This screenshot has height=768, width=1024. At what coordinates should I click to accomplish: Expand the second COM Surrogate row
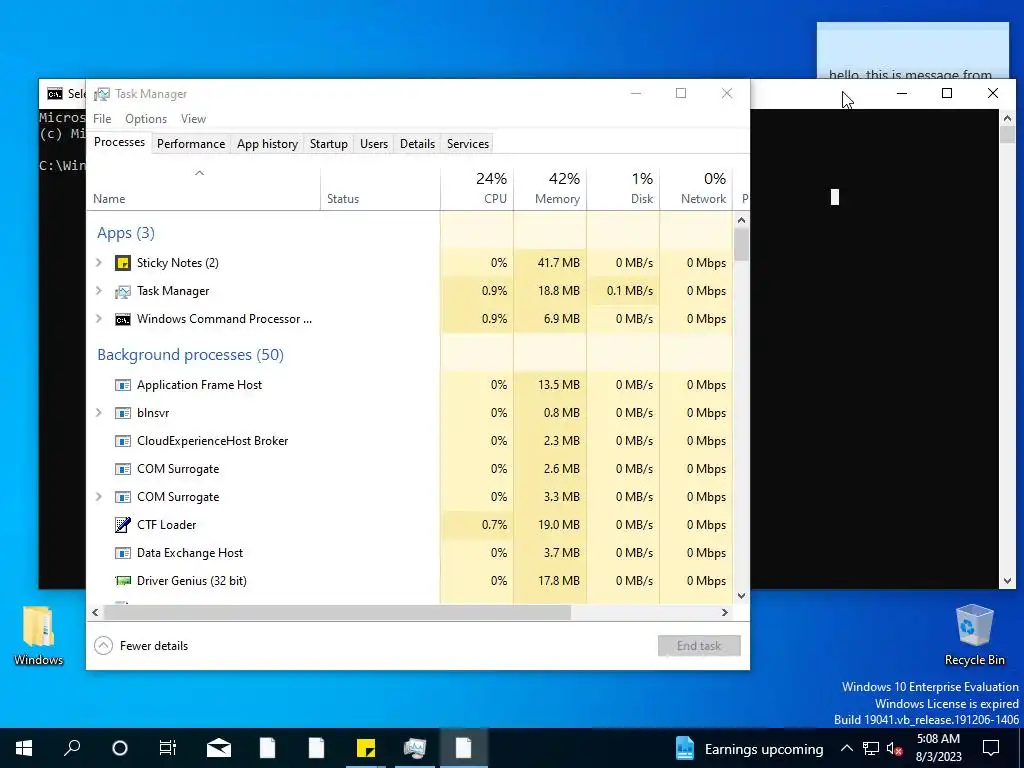[99, 496]
